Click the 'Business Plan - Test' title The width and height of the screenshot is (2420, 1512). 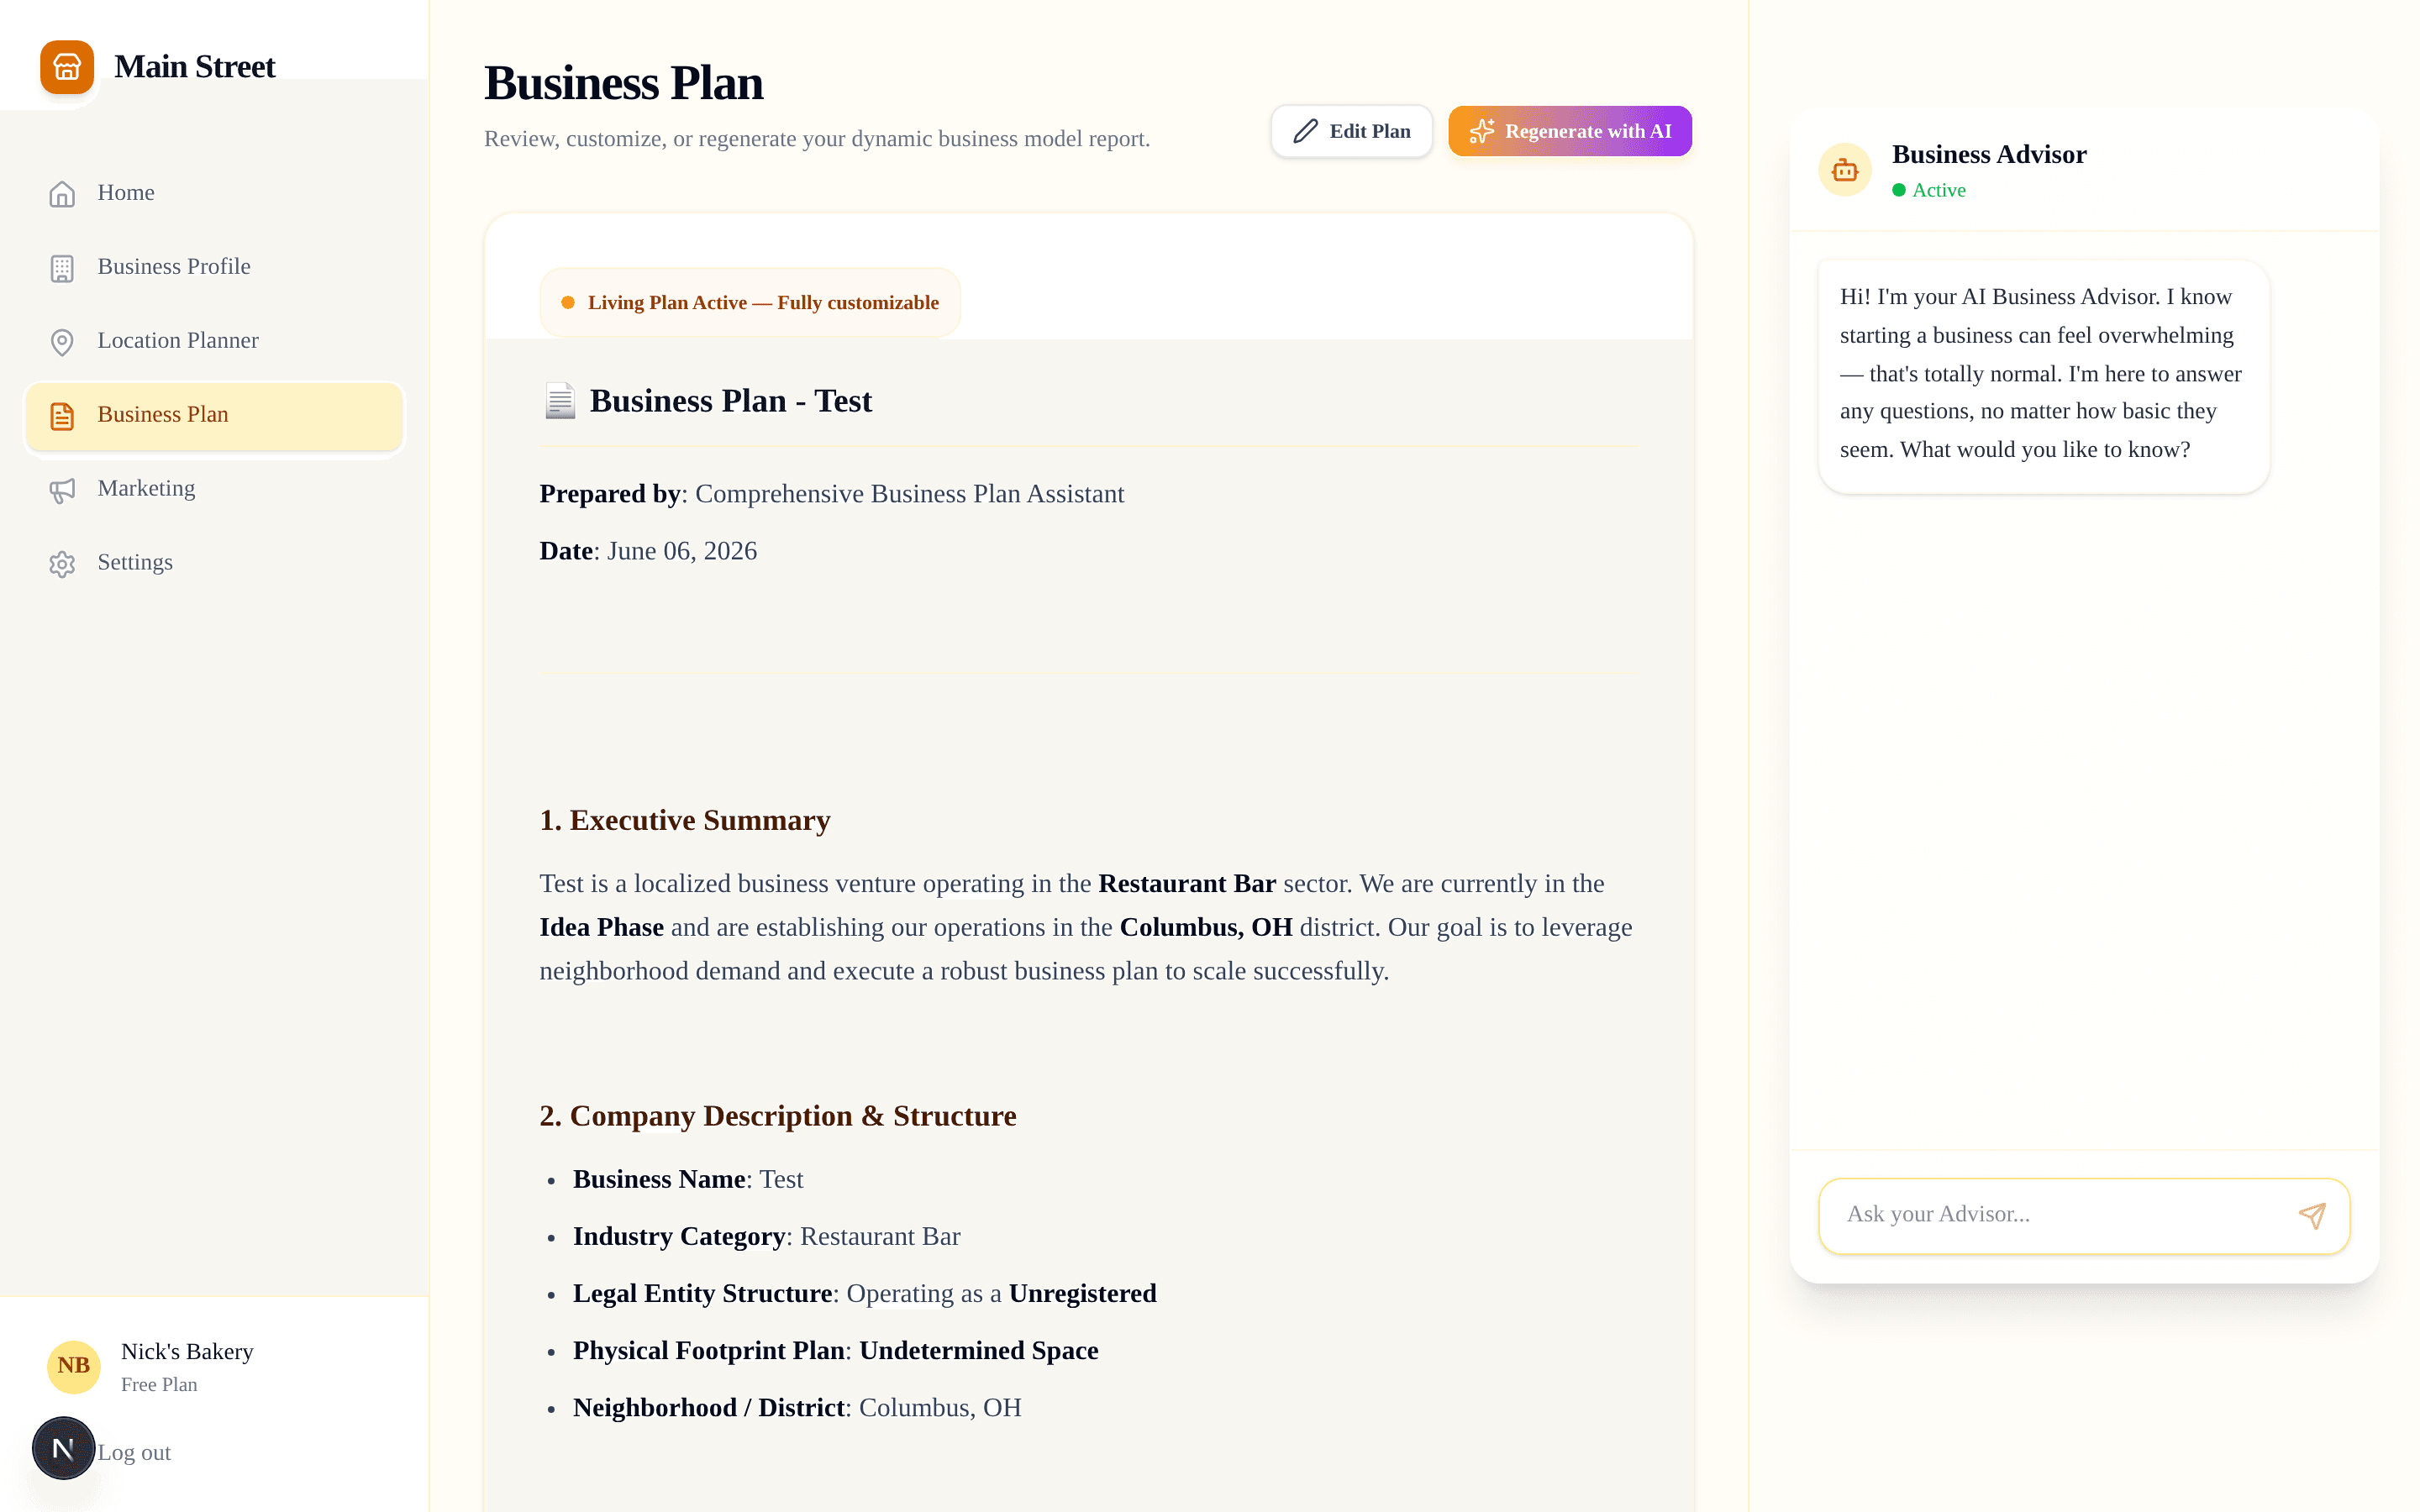(731, 401)
